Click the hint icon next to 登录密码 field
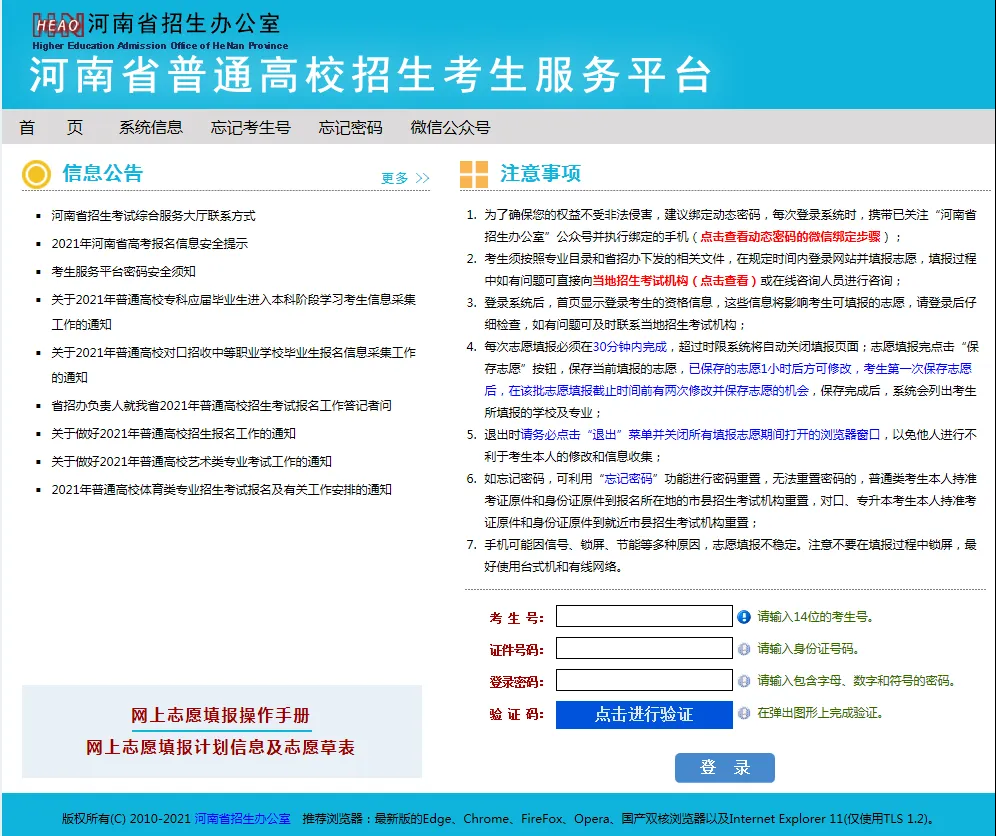996x836 pixels. tap(744, 681)
